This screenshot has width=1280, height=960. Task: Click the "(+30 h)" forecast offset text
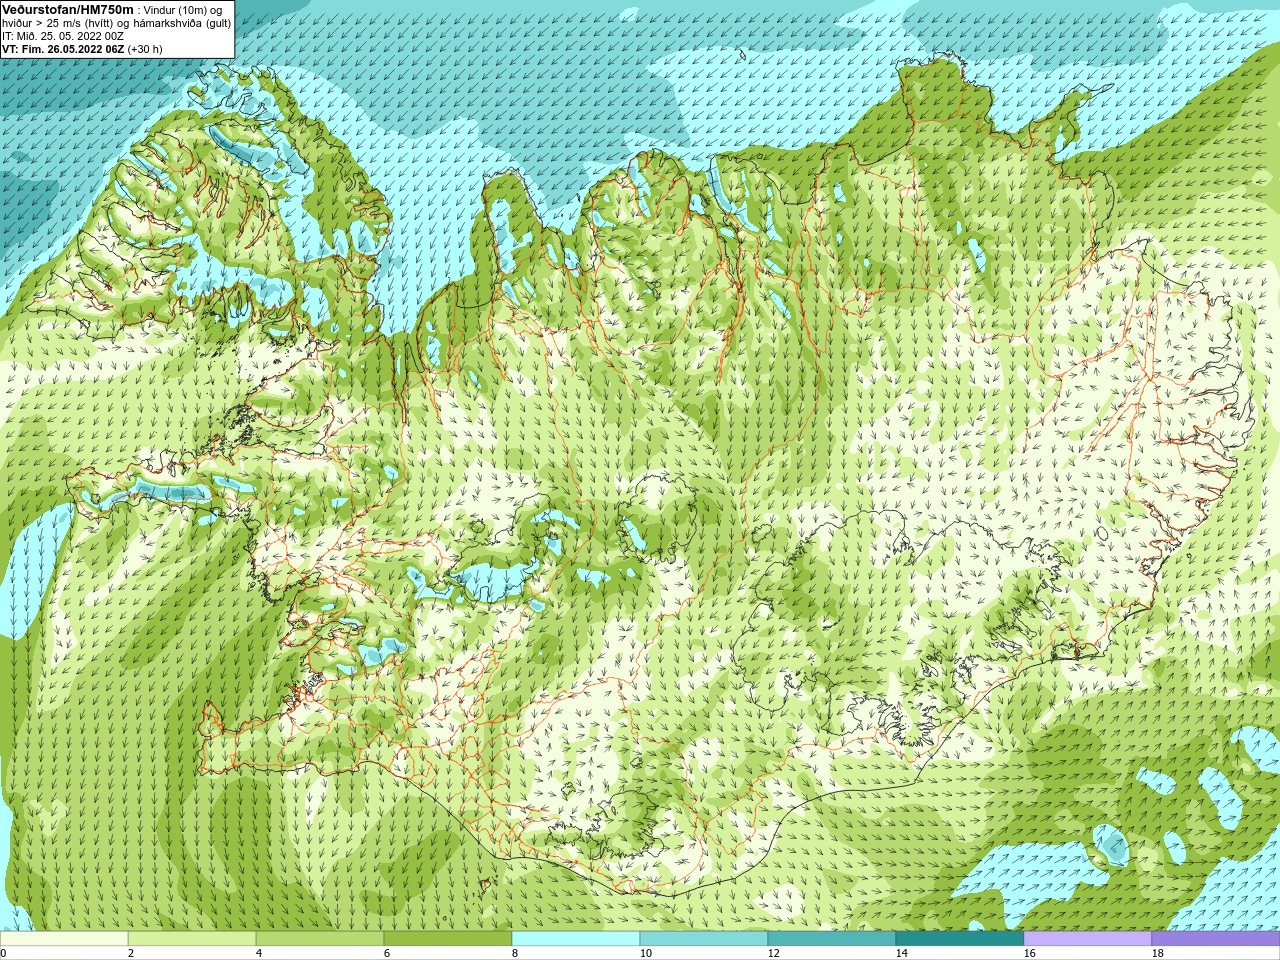point(145,49)
